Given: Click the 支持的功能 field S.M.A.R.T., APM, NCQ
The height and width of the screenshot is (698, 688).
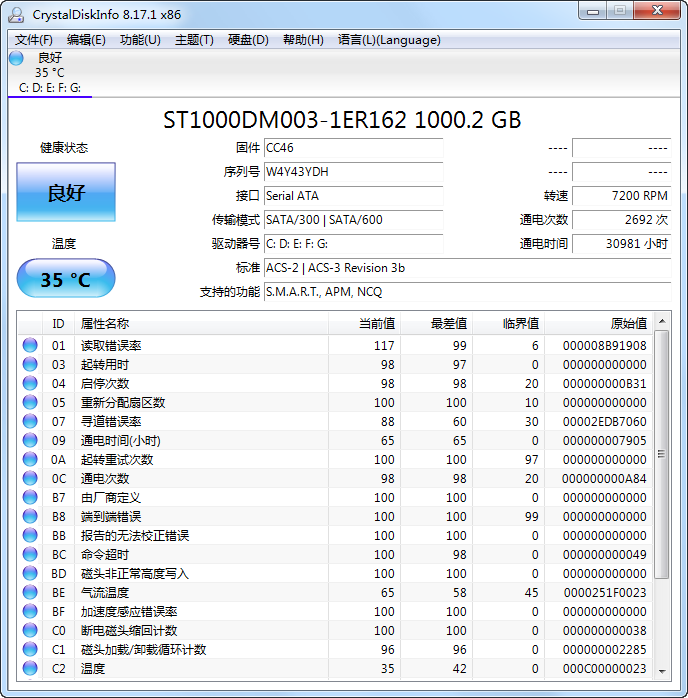Looking at the screenshot, I should (467, 292).
